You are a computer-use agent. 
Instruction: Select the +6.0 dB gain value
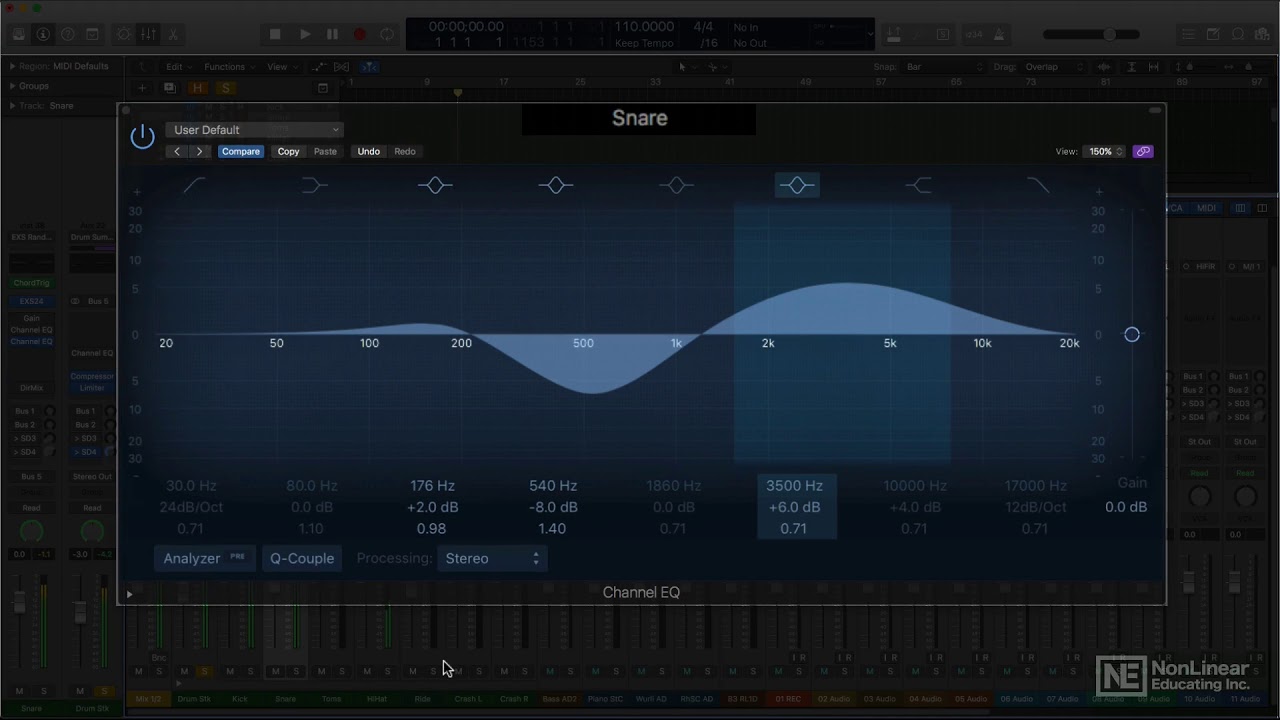[795, 507]
